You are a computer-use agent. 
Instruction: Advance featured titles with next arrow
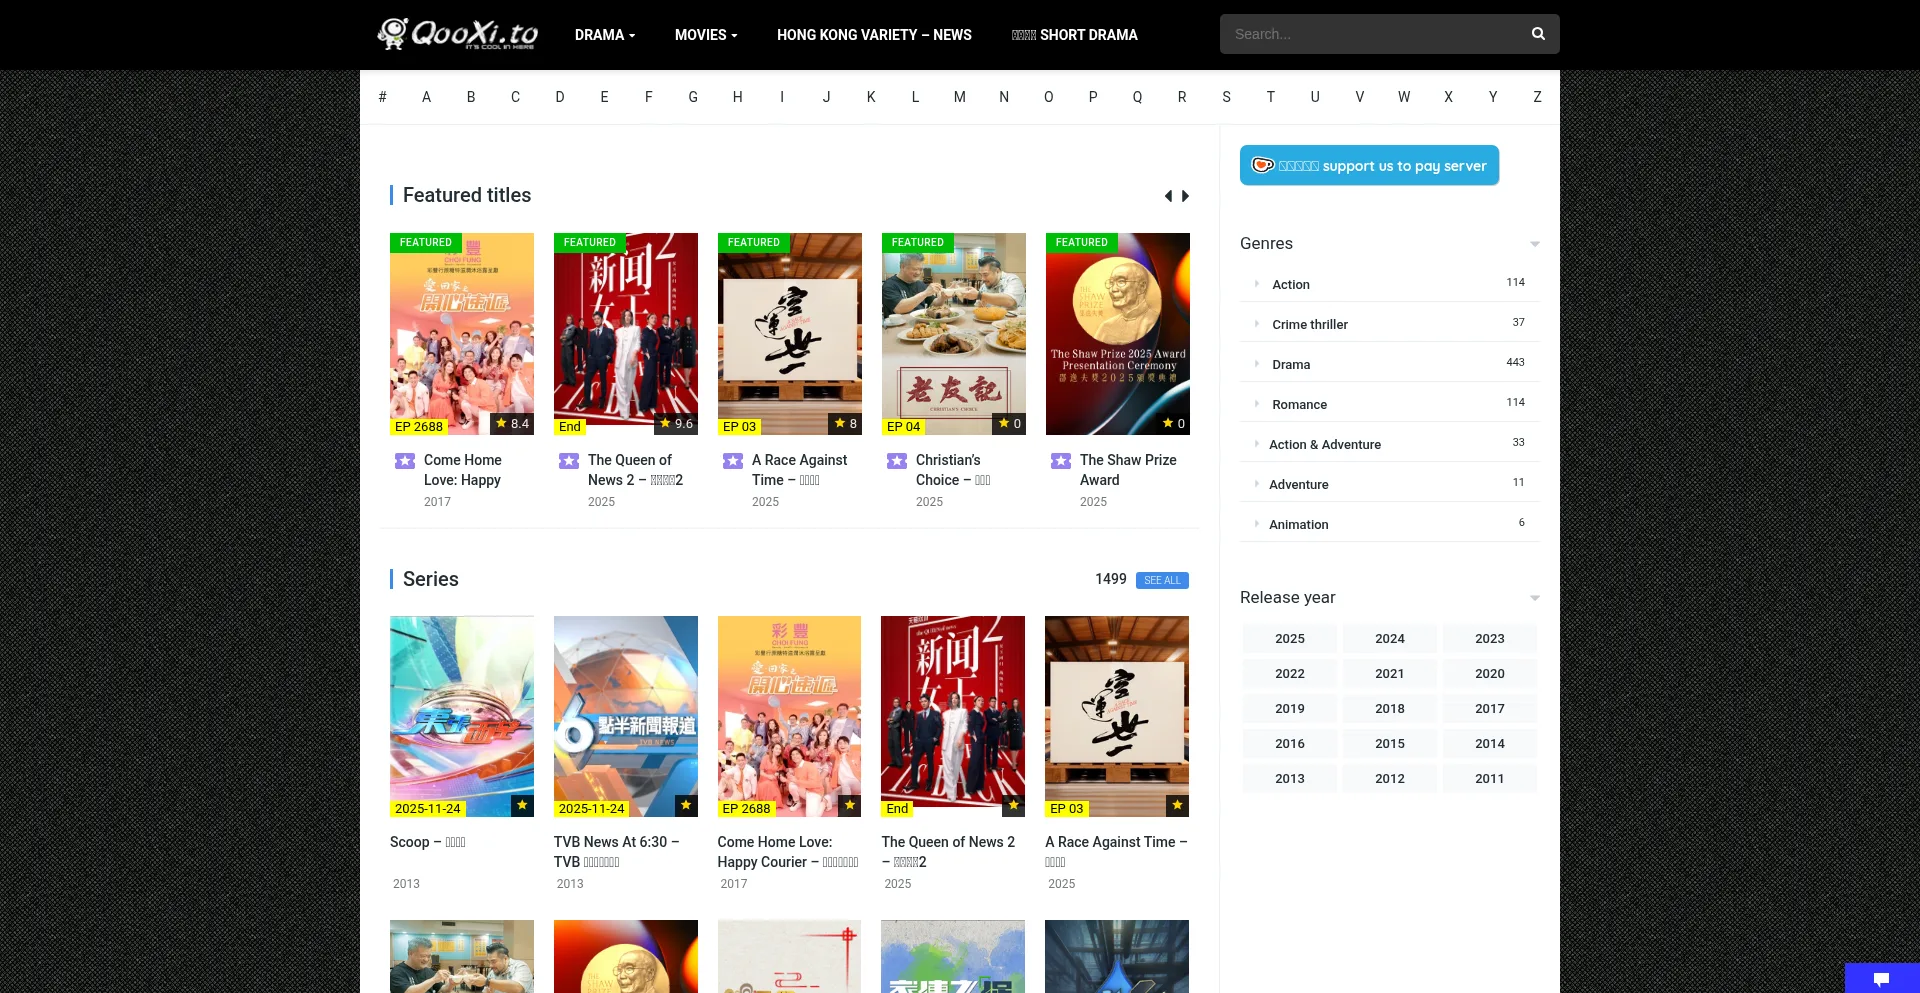1186,196
